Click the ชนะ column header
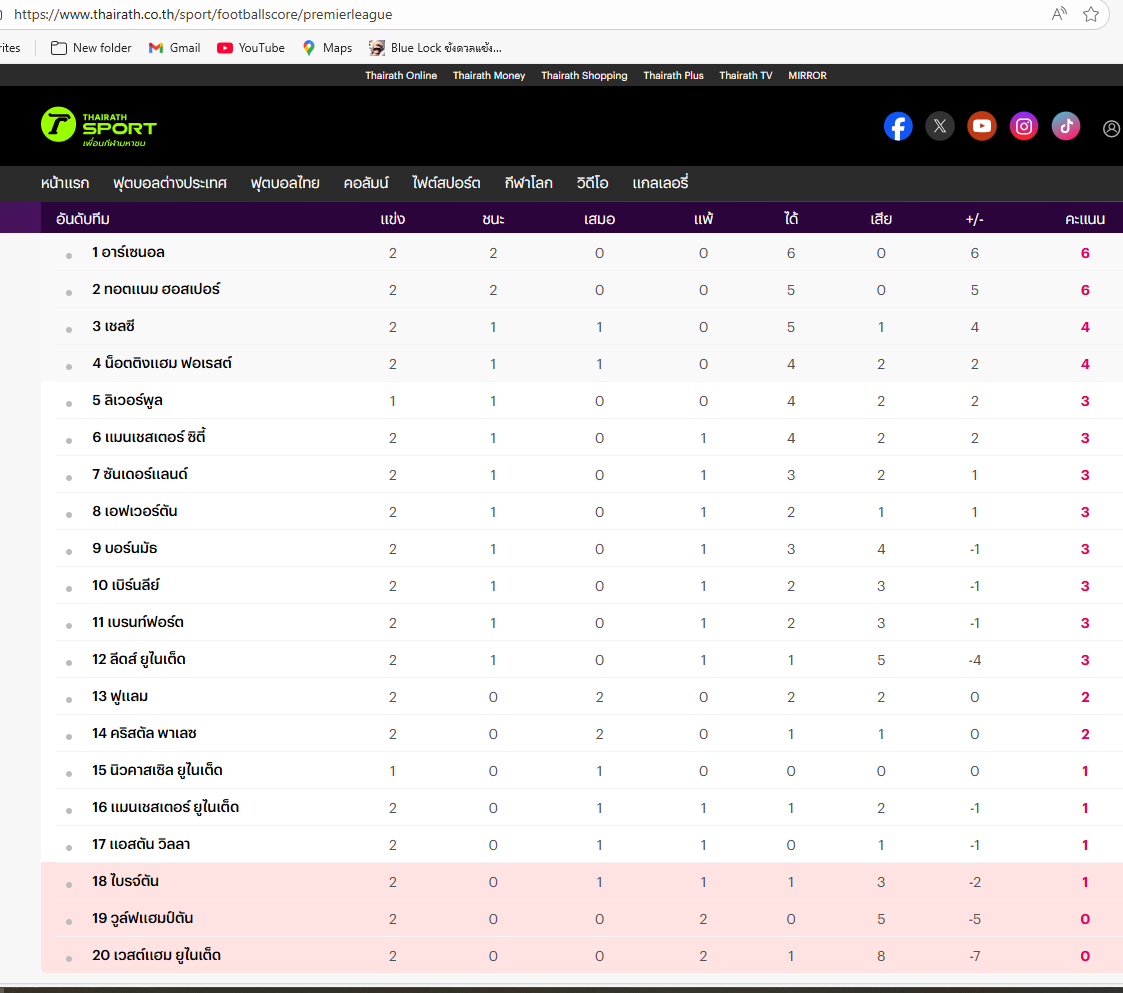This screenshot has width=1123, height=993. pyautogui.click(x=493, y=219)
